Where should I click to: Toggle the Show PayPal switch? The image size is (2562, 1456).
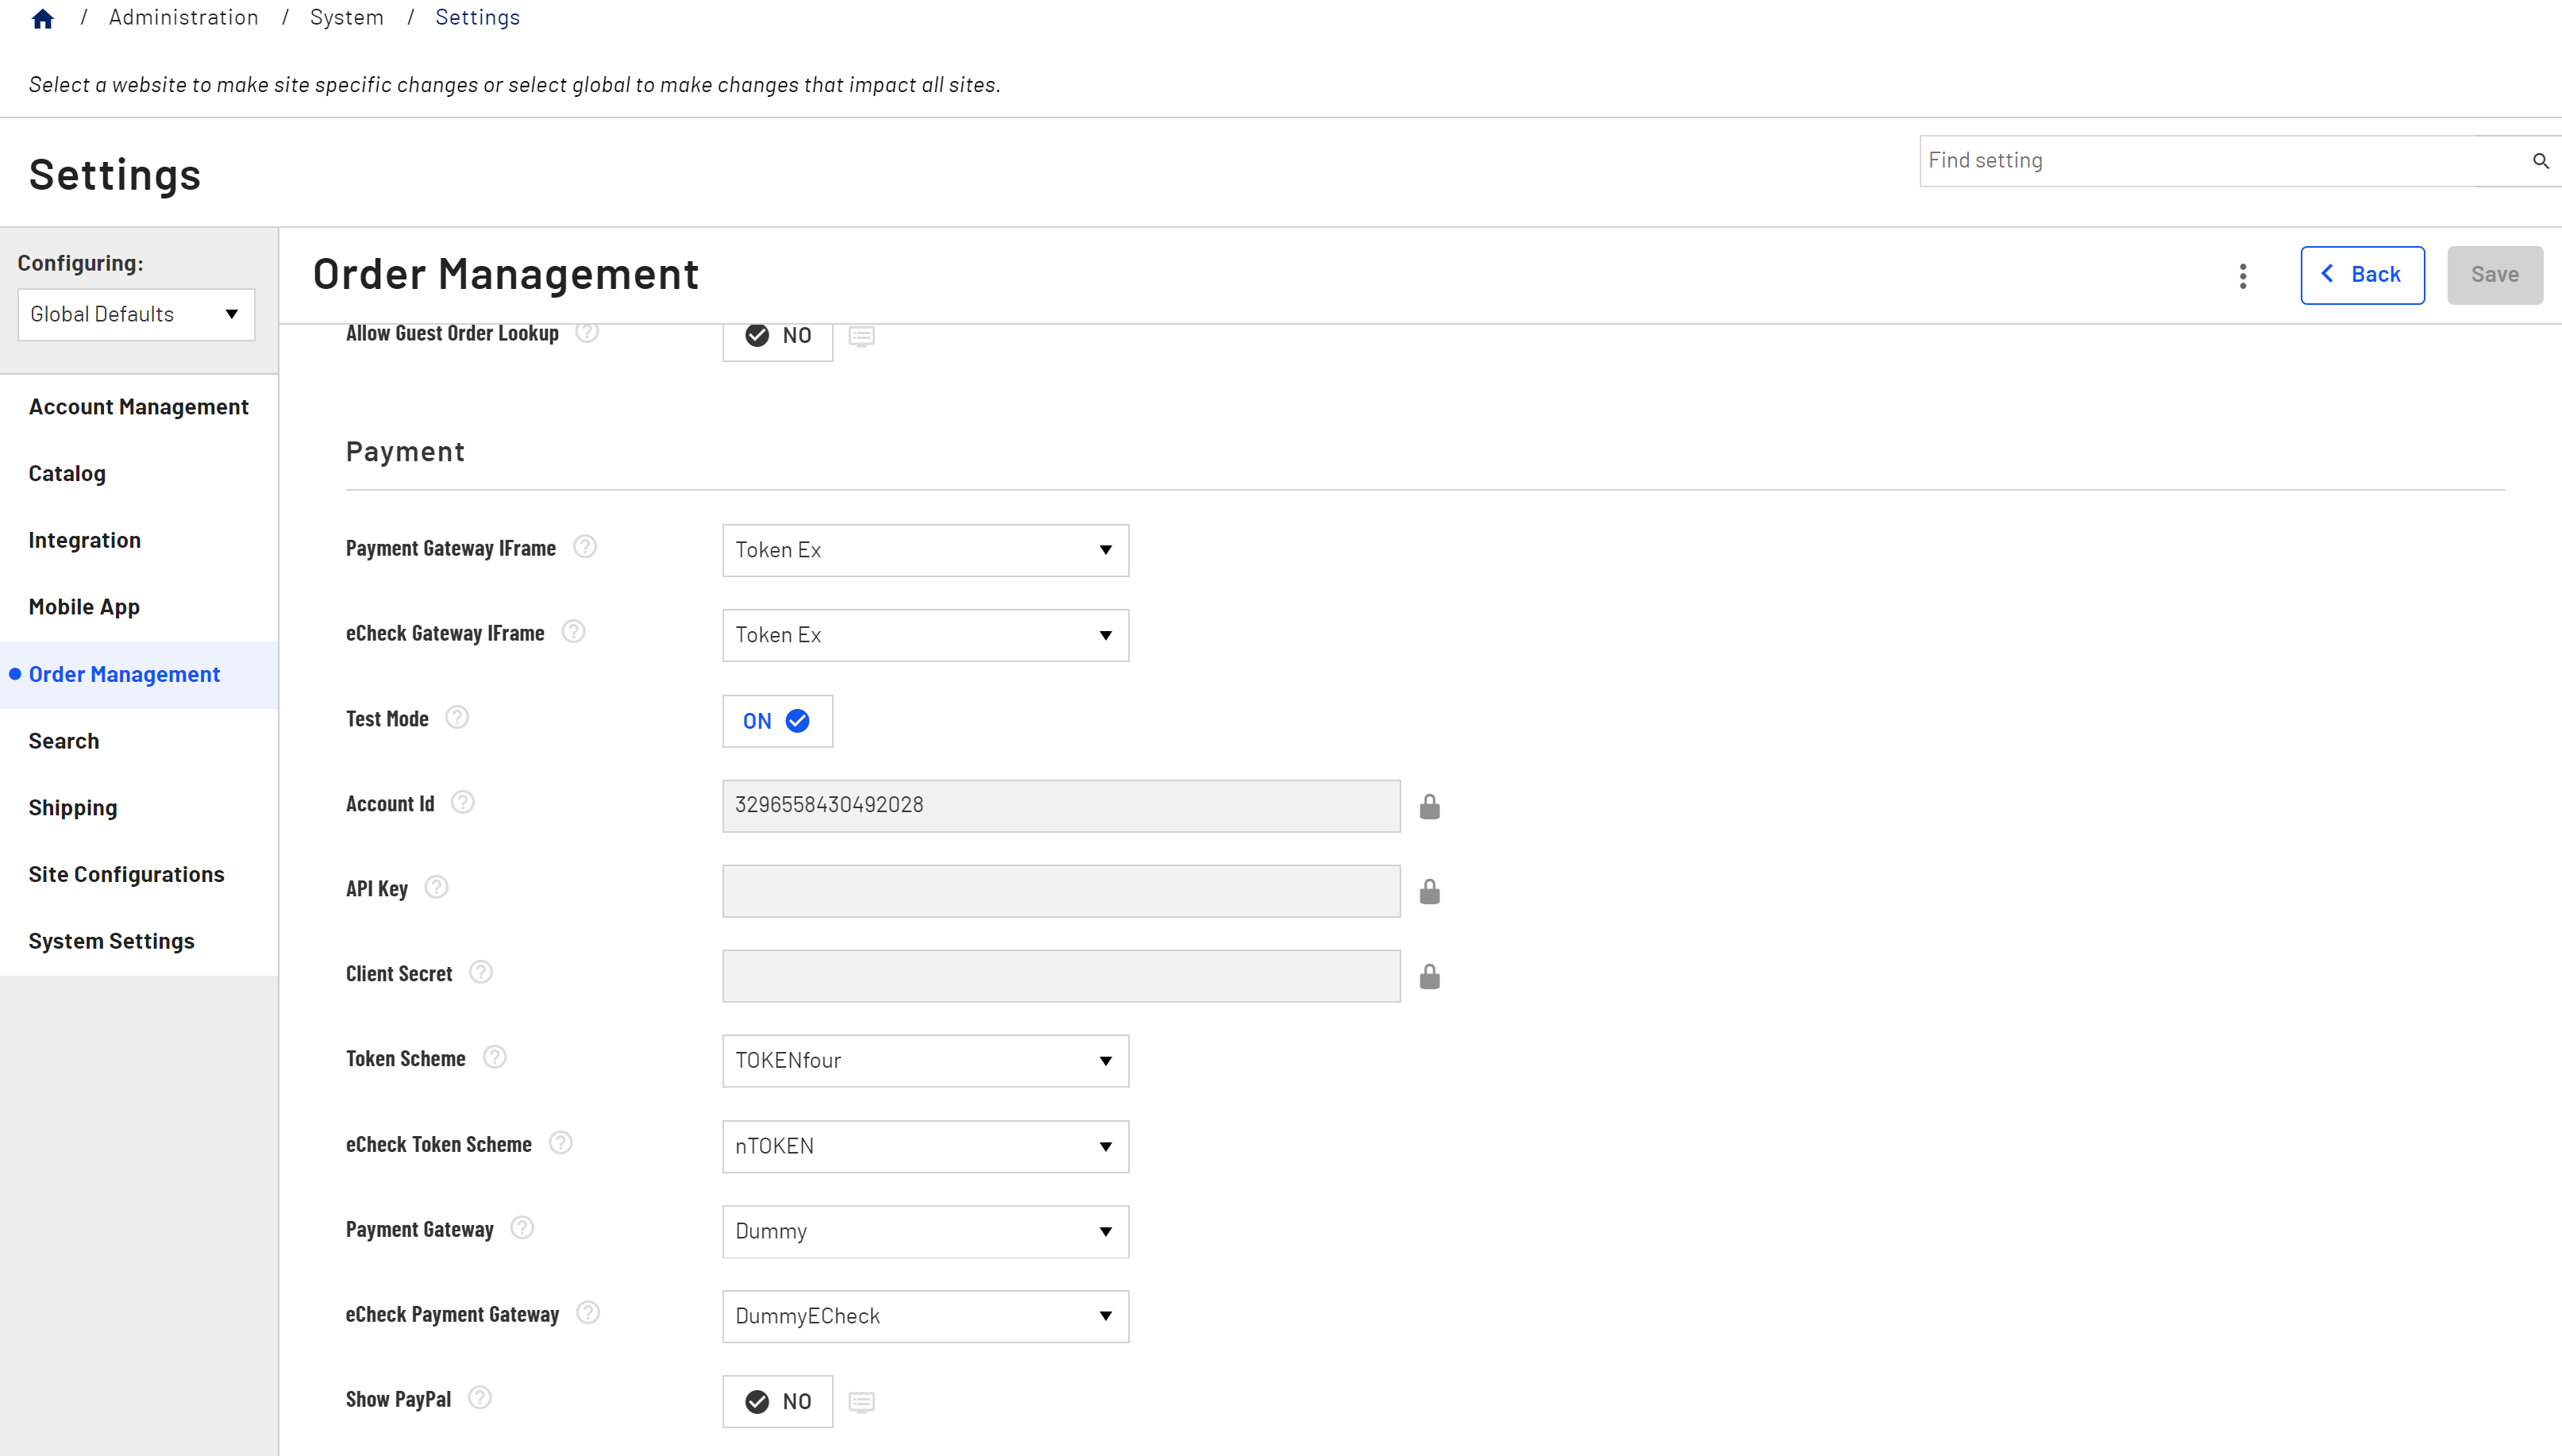(778, 1402)
